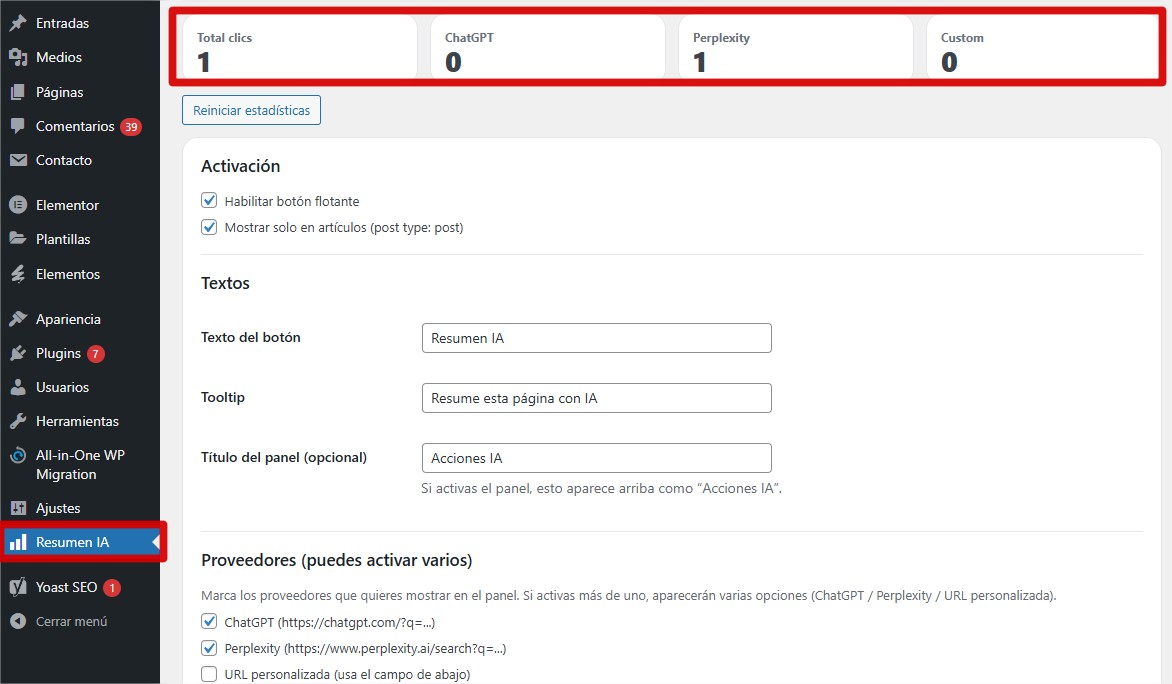Select the Plantillas folder icon
Image resolution: width=1172 pixels, height=684 pixels.
point(17,239)
